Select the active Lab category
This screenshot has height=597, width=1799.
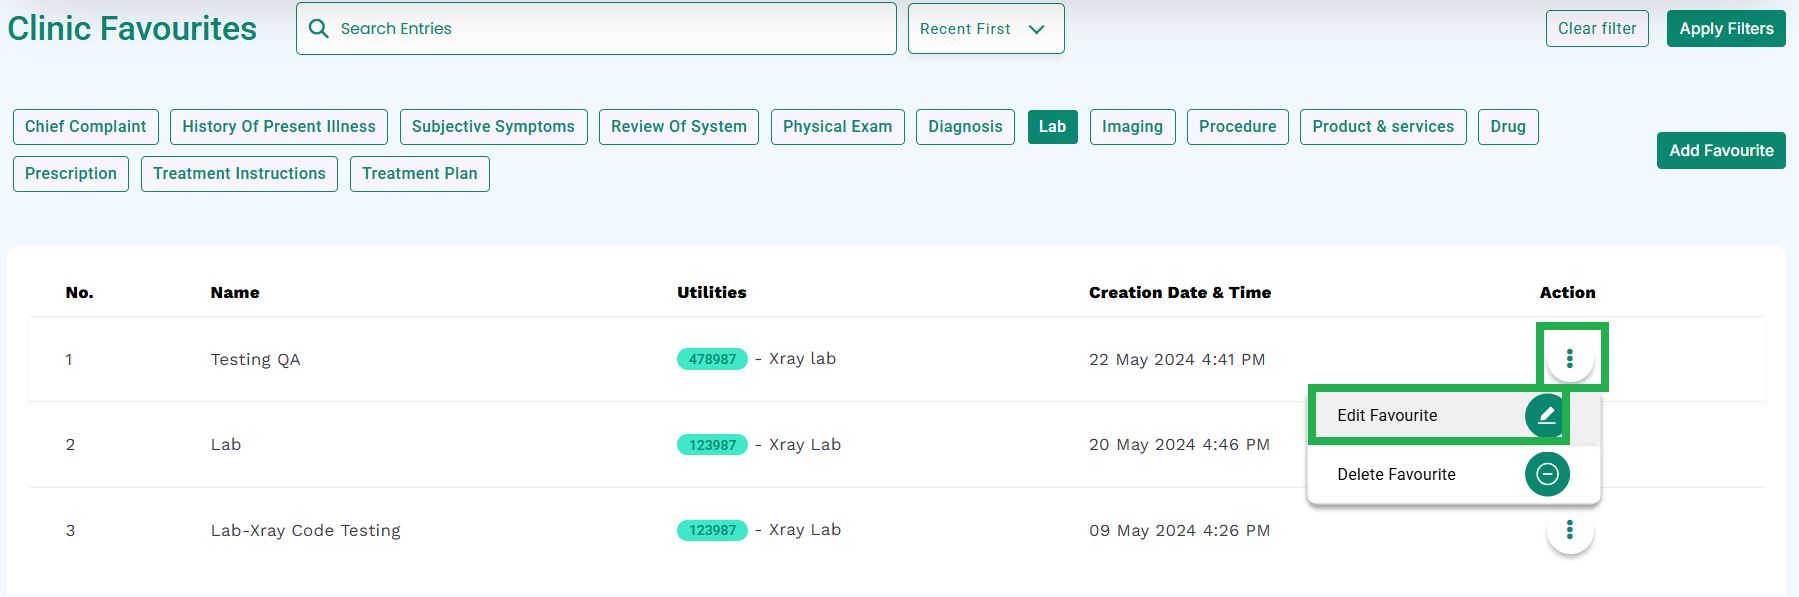click(x=1052, y=127)
